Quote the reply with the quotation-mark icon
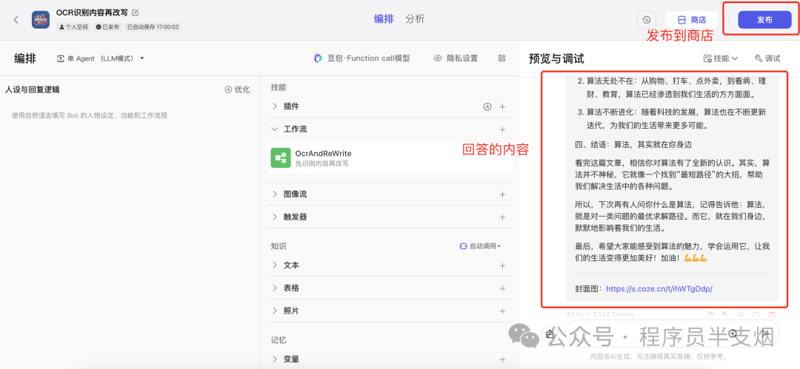The height and width of the screenshot is (369, 800). (x=741, y=315)
